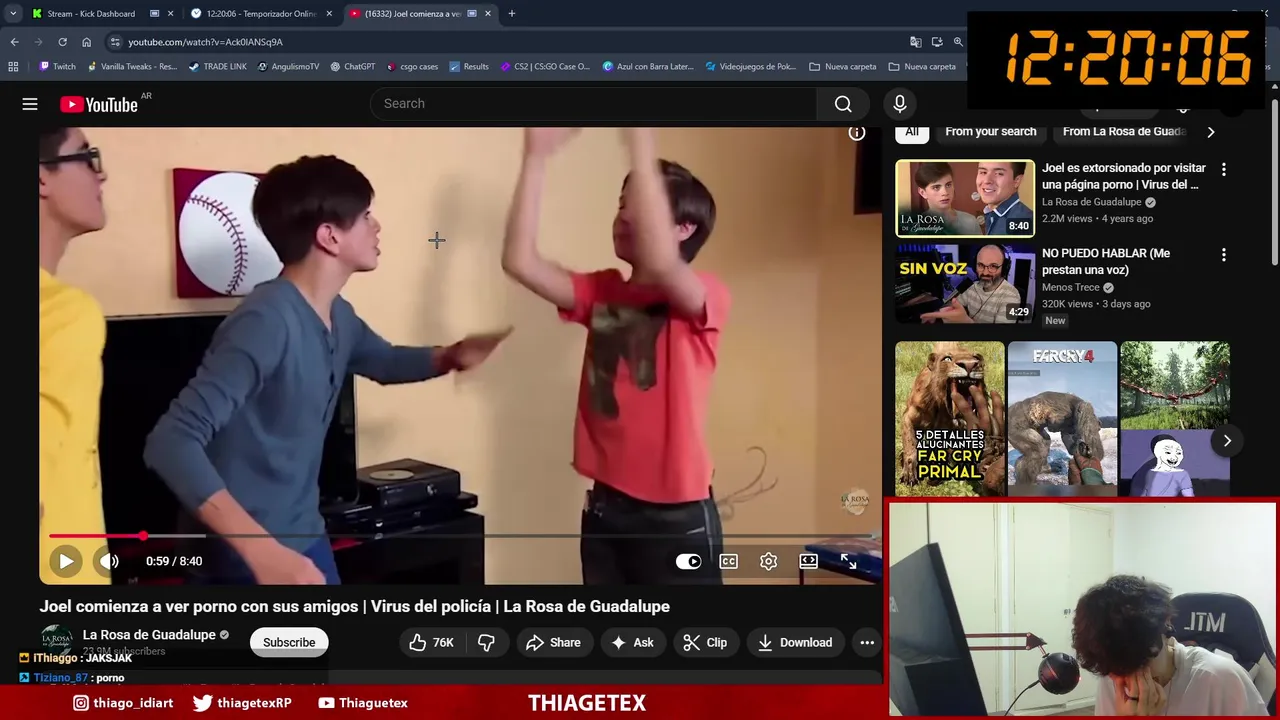
Task: Close the Kick Dashboard tab
Action: pos(170,14)
